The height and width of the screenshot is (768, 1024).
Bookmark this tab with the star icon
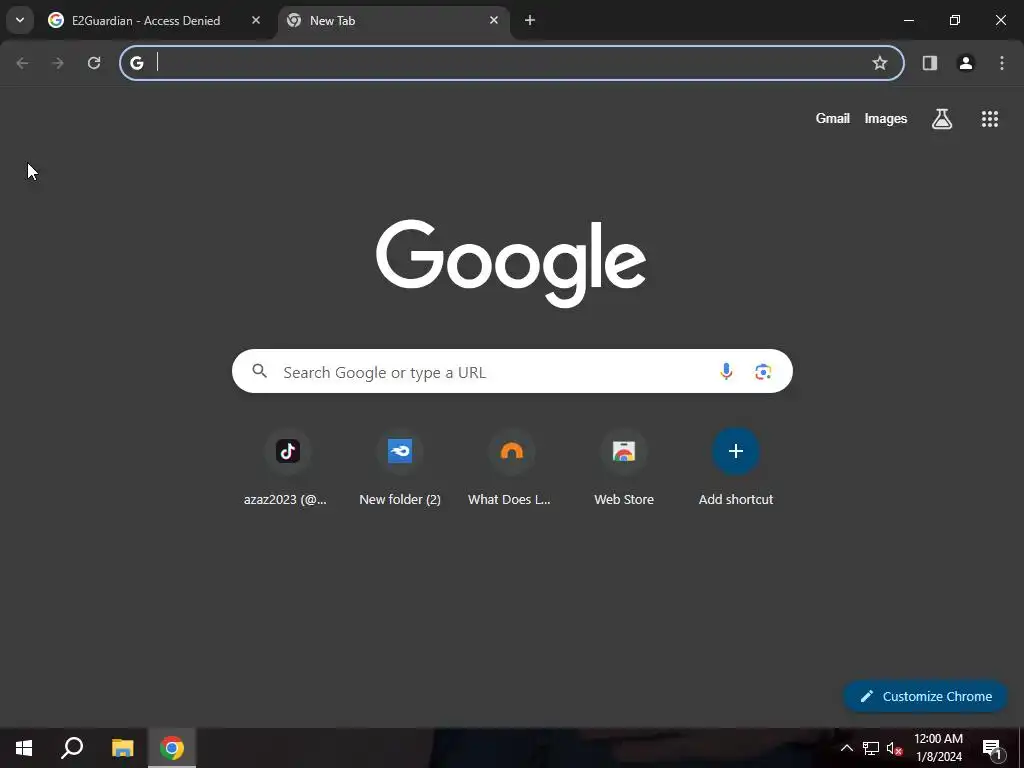(x=880, y=63)
